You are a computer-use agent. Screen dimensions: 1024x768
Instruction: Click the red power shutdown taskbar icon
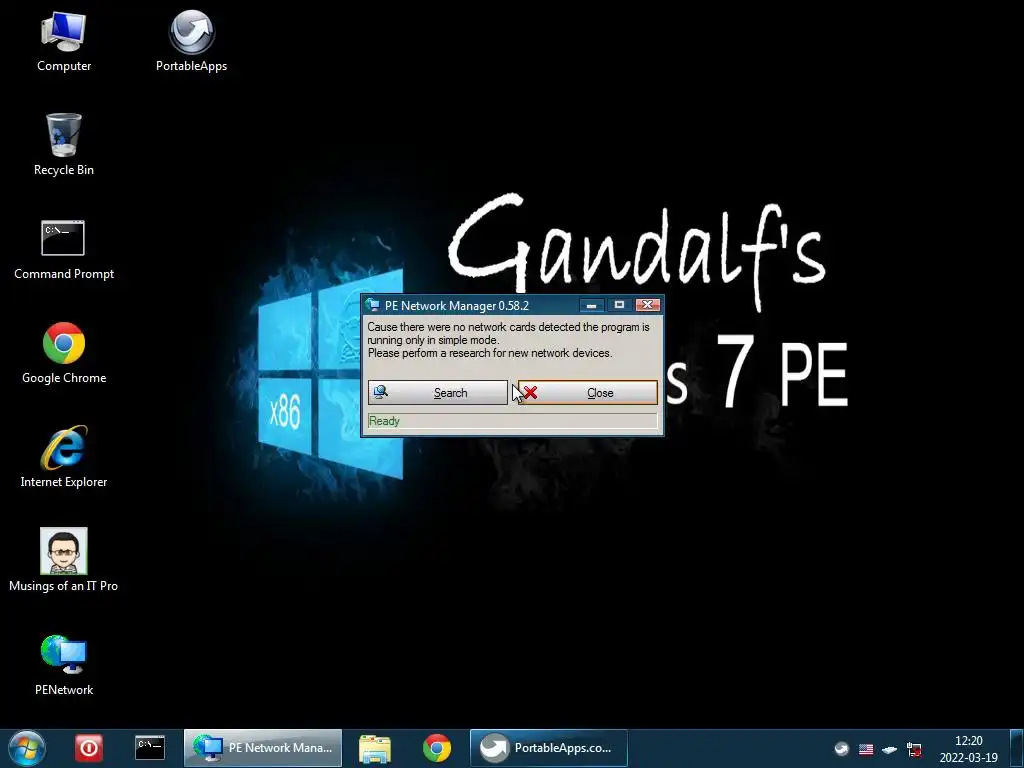click(x=89, y=748)
